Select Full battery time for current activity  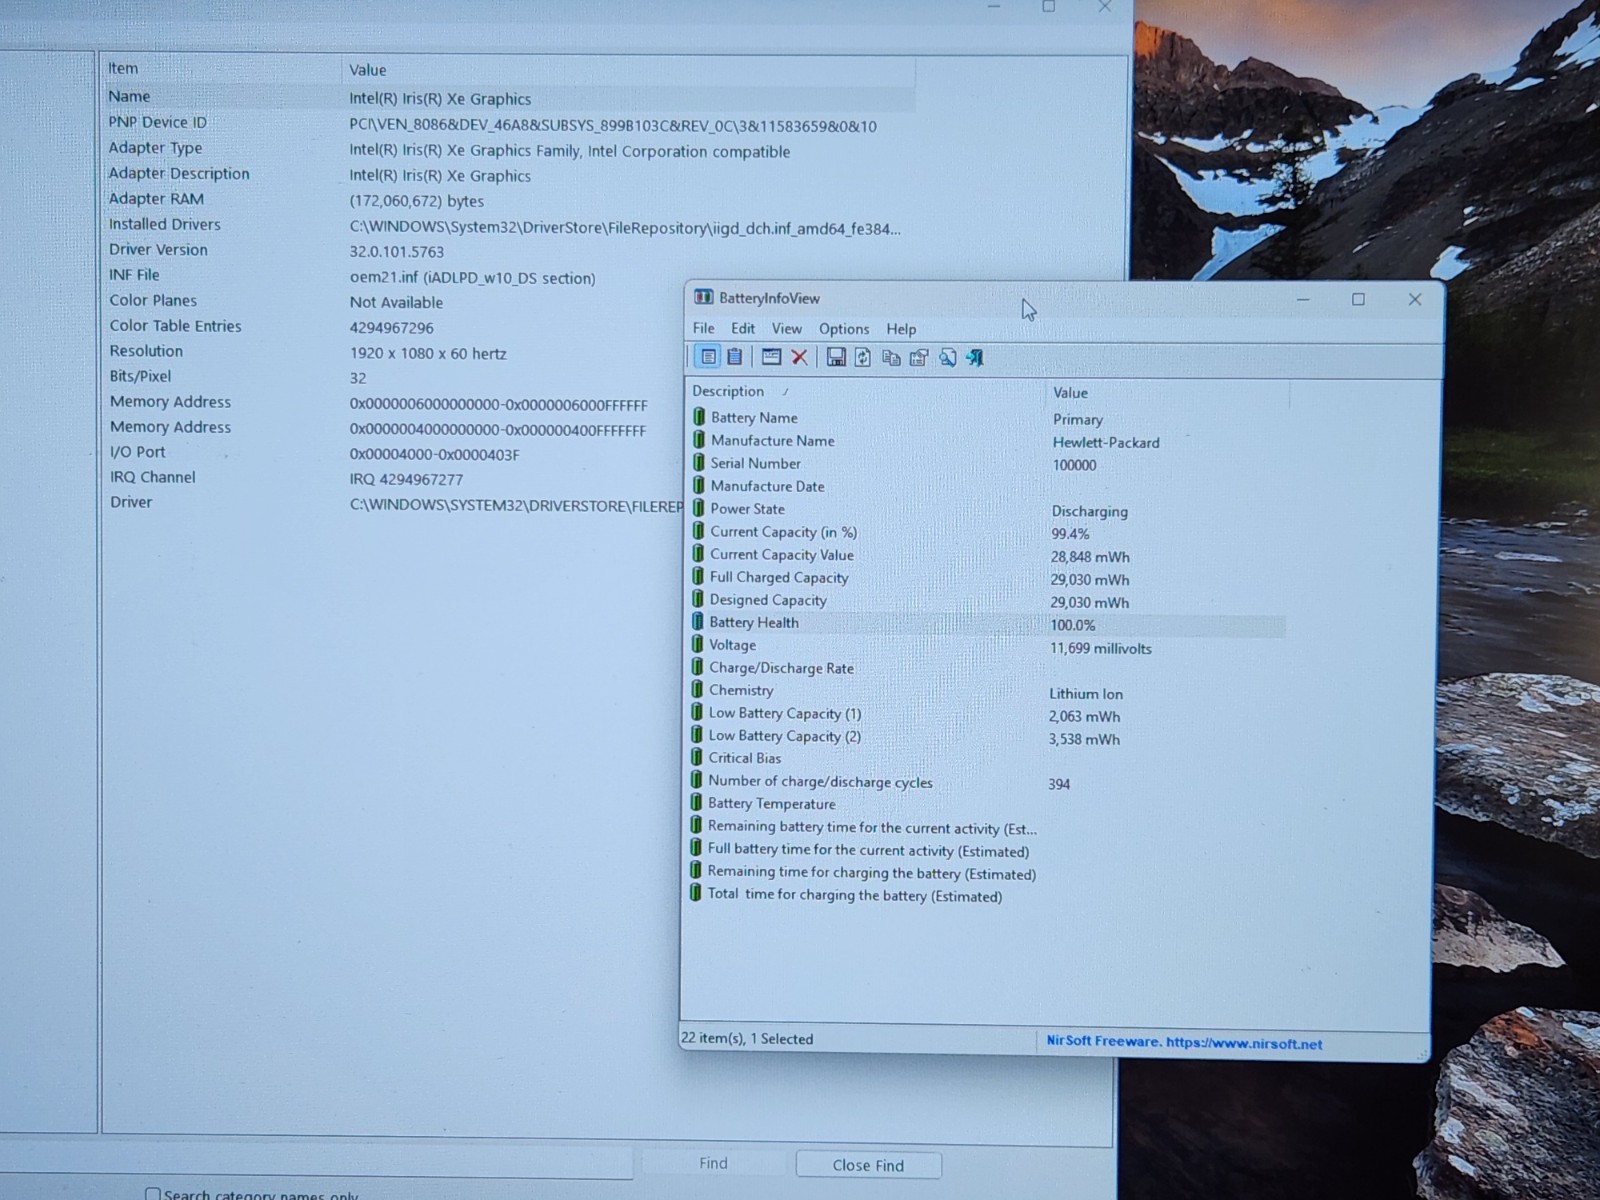pyautogui.click(x=986, y=850)
